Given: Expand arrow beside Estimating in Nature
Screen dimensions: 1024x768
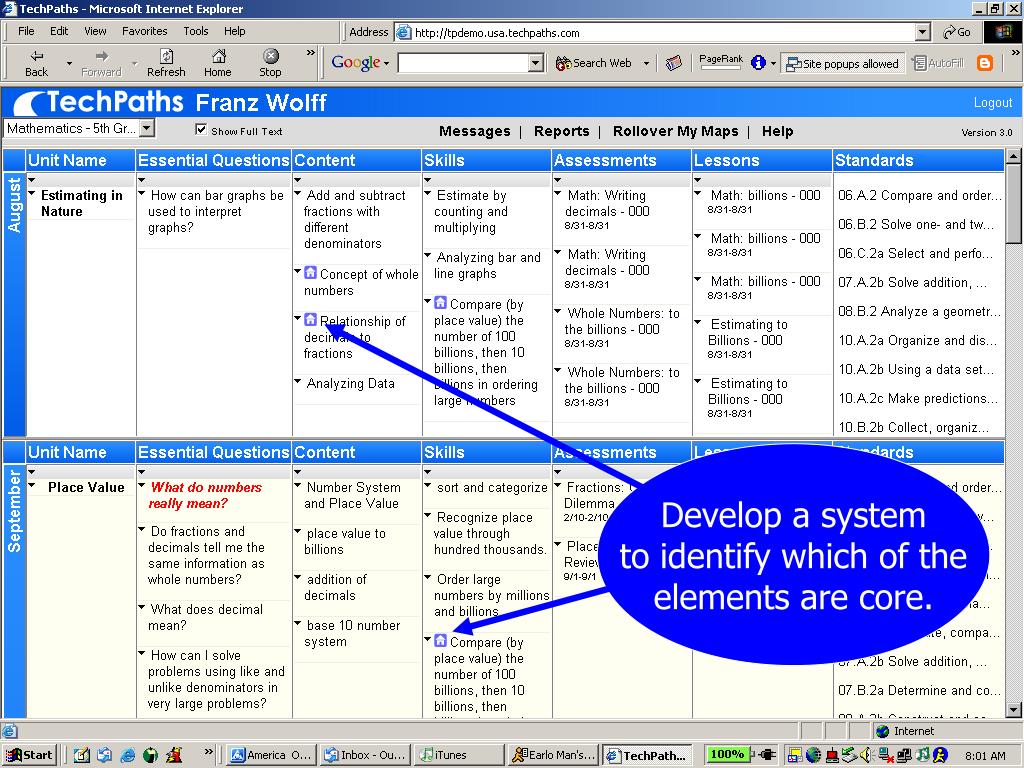Looking at the screenshot, I should (x=32, y=193).
